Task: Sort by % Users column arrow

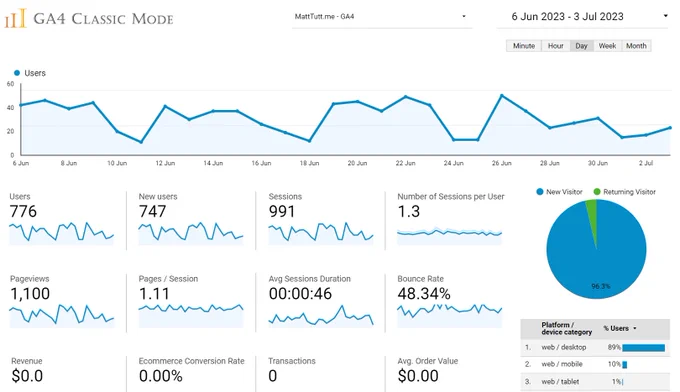Action: [635, 328]
